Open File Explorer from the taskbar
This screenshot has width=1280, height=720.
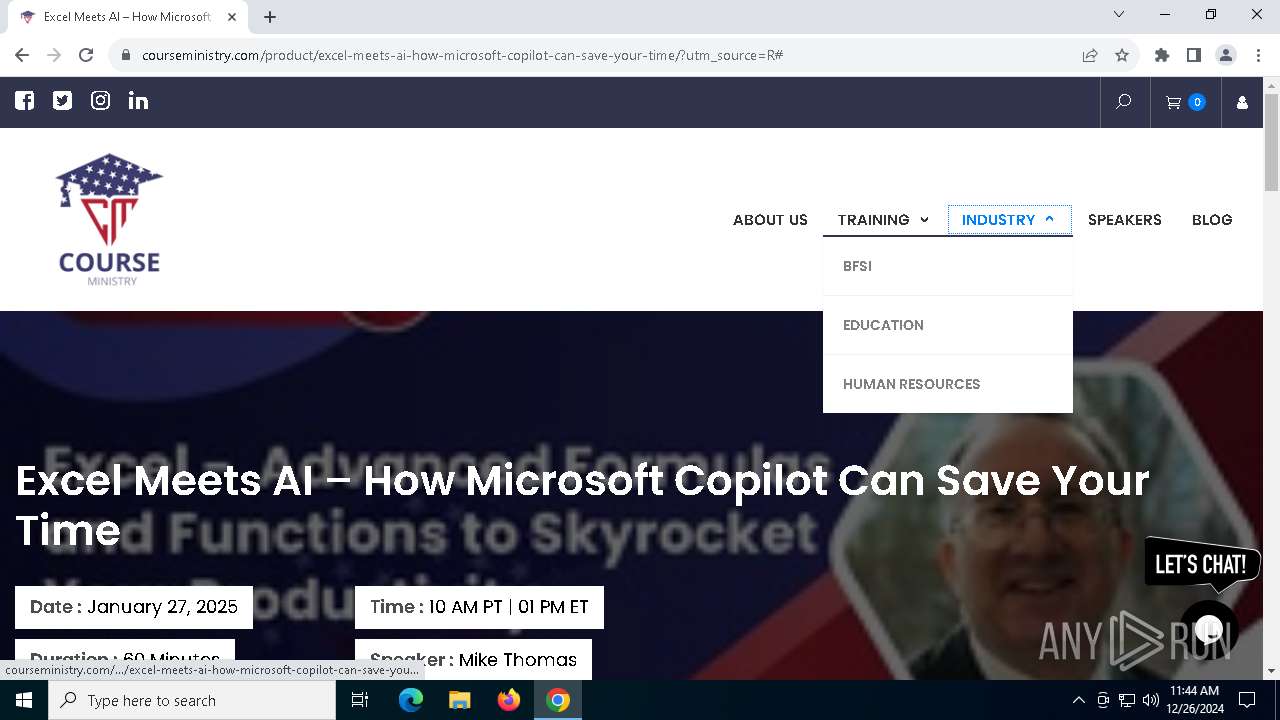point(459,700)
